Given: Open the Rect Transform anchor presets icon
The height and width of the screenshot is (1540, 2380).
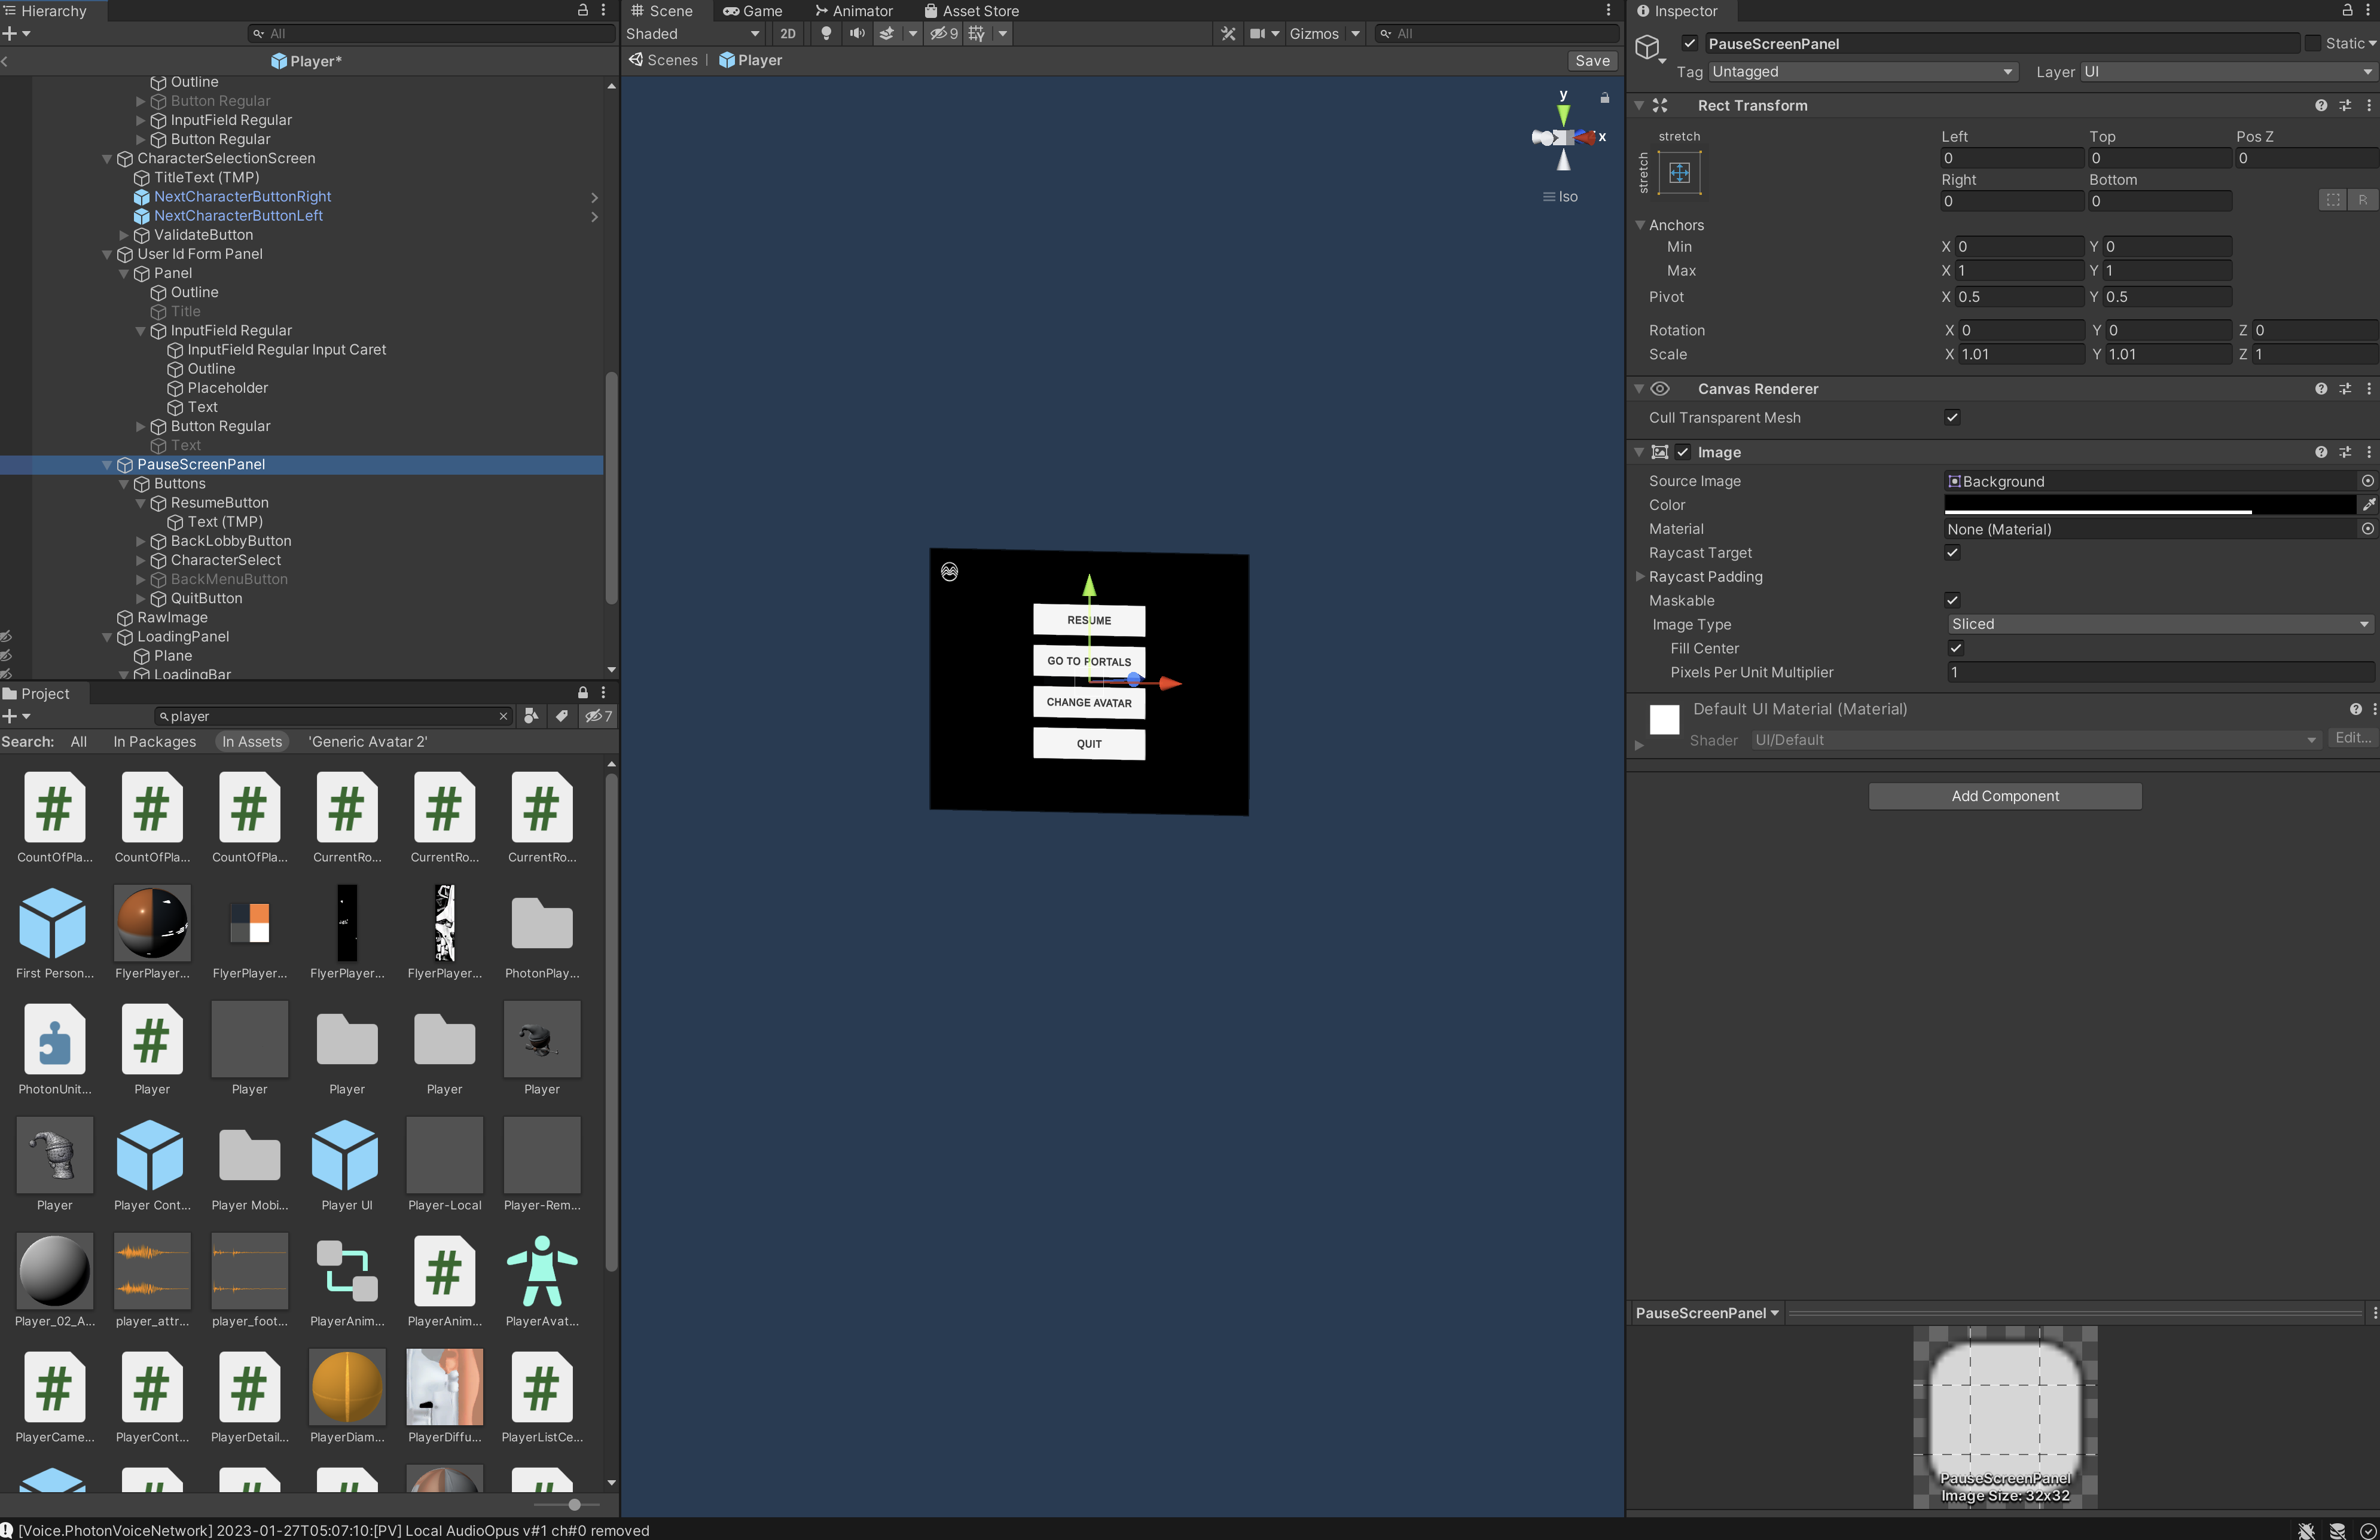Looking at the screenshot, I should (x=1680, y=172).
